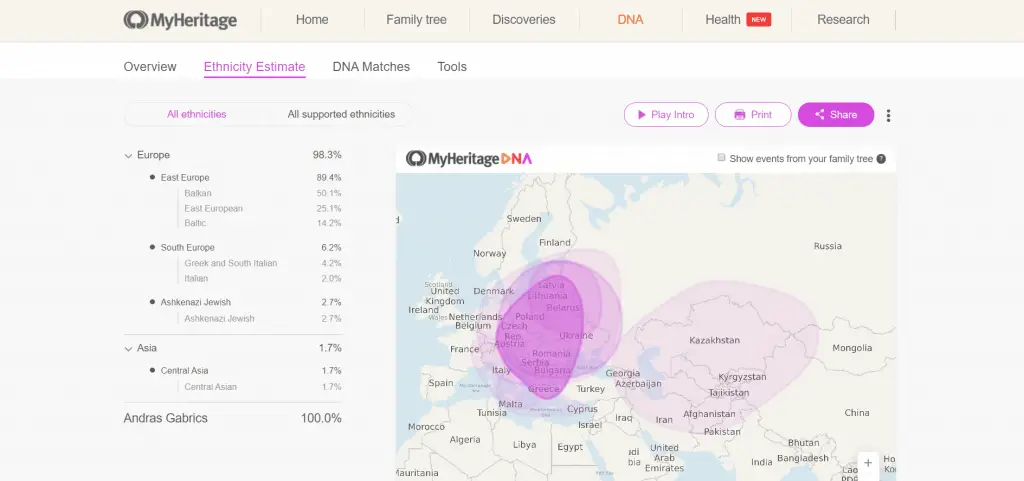Click Russia label on the map
This screenshot has height=481, width=1024.
(x=827, y=246)
